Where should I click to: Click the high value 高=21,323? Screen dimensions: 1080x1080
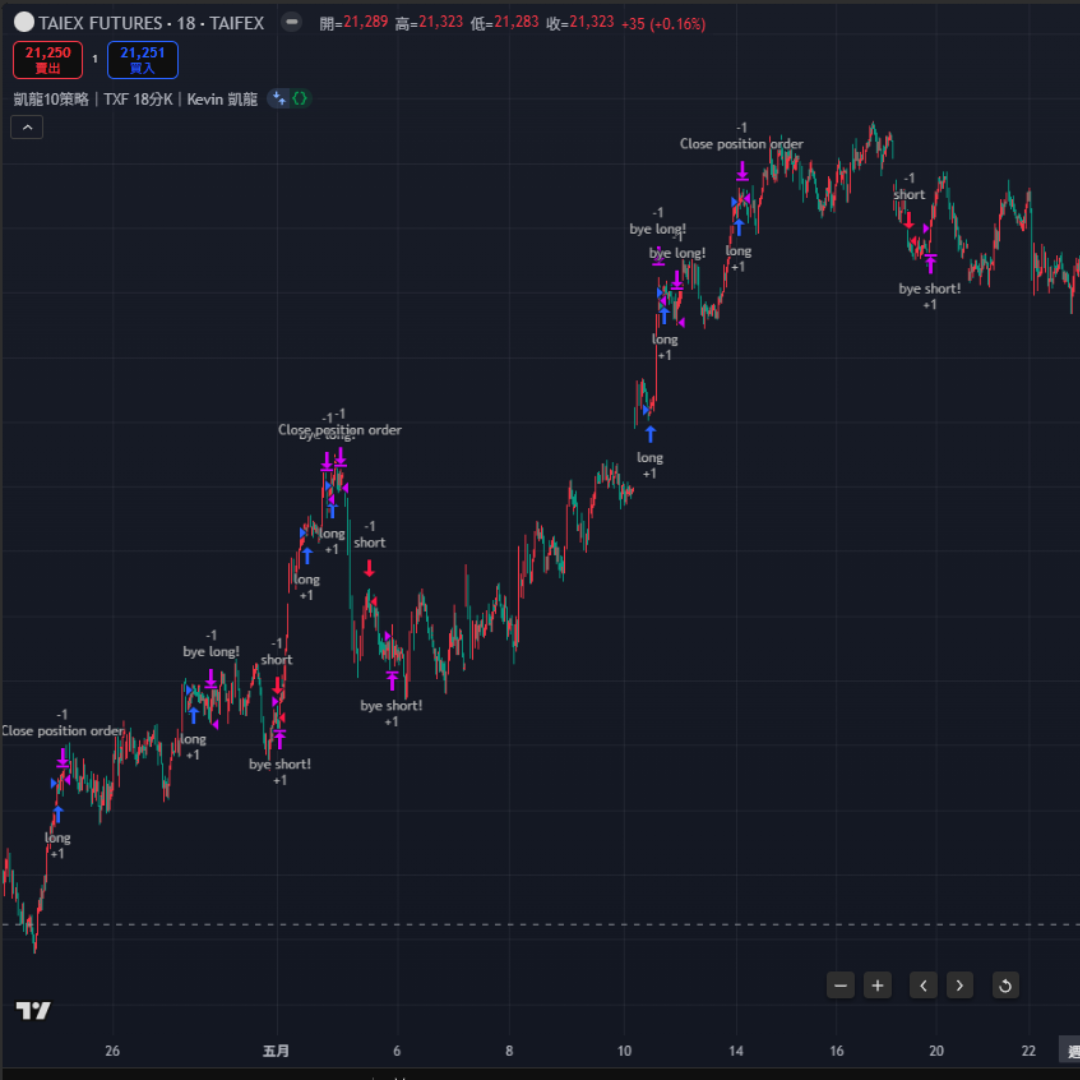pos(429,23)
